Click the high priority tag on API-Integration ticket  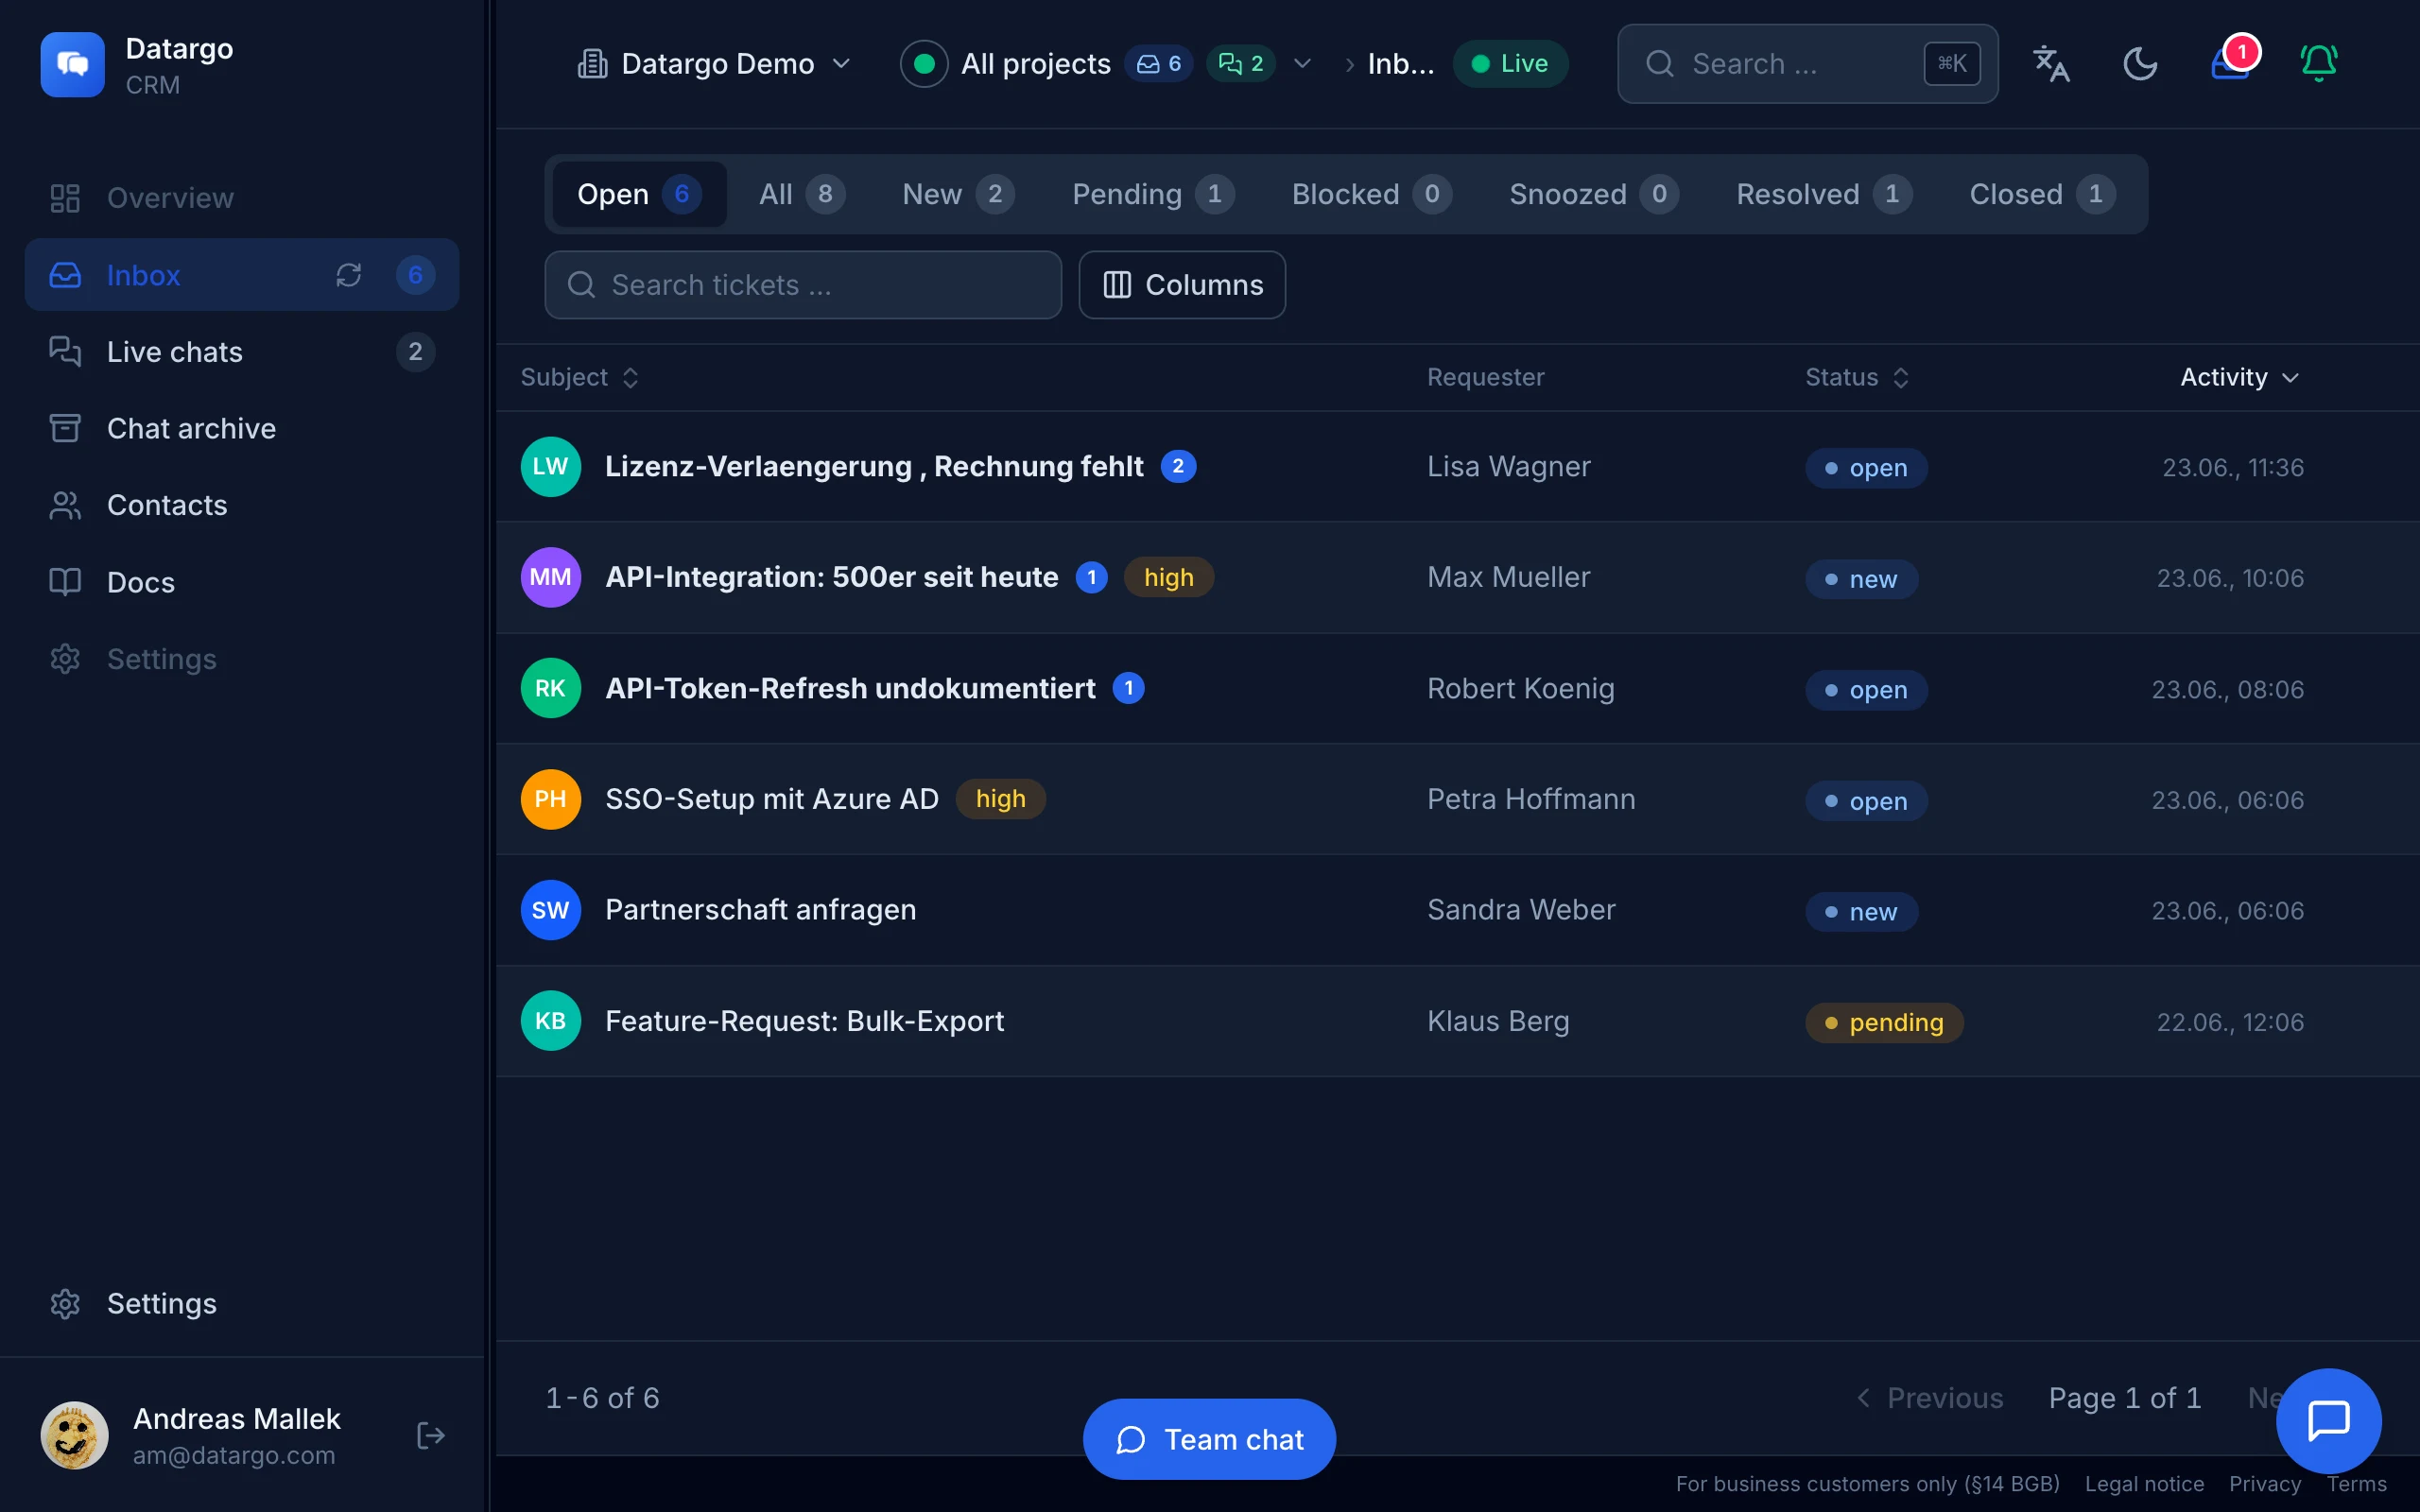click(x=1169, y=577)
